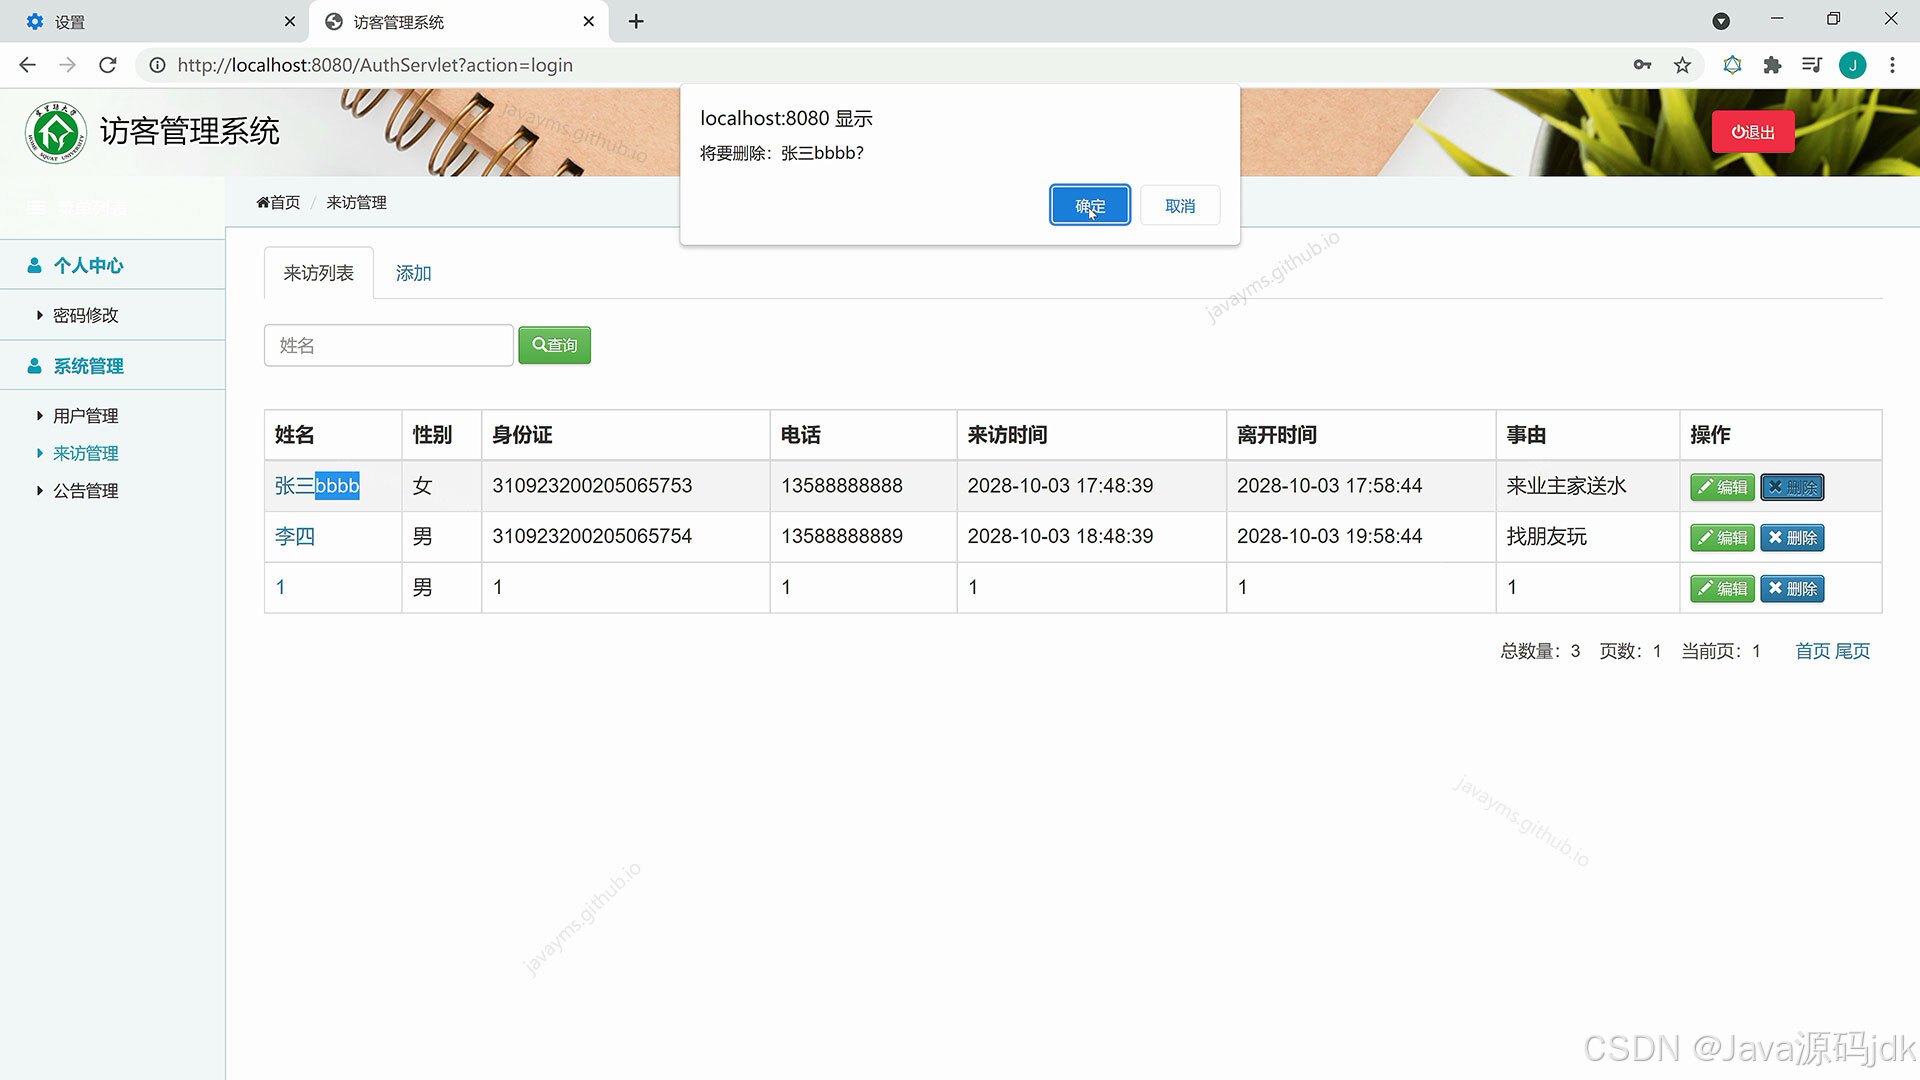Click the browser forward arrow
This screenshot has height=1080, width=1920.
(x=67, y=65)
